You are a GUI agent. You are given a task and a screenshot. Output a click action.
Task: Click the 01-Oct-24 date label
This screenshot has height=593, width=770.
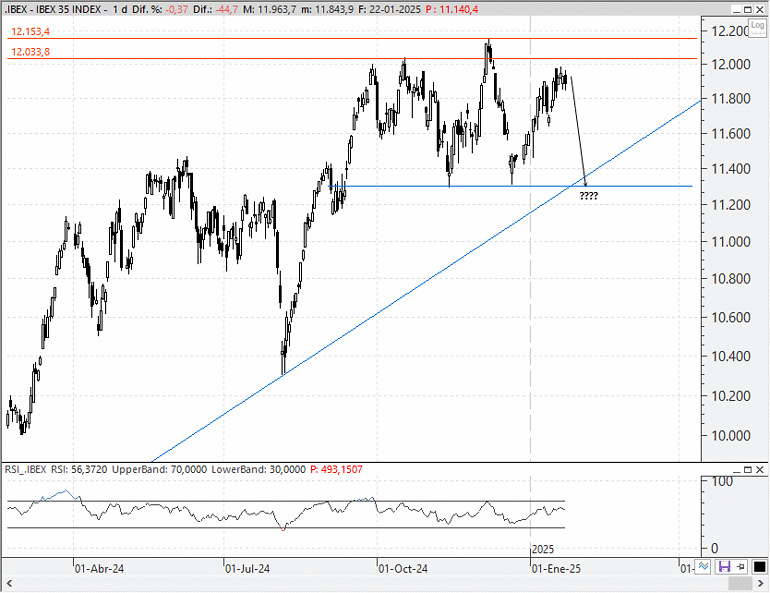[x=403, y=569]
